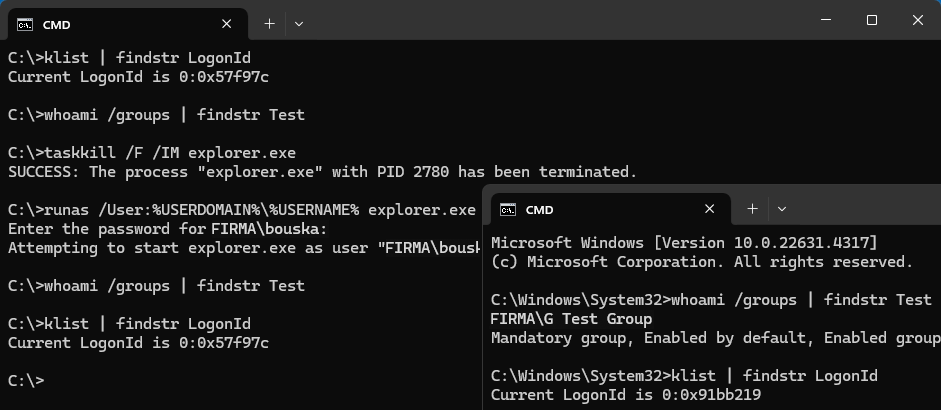The image size is (941, 410).
Task: Click the CMD icon in the front terminal tab
Action: (x=508, y=210)
